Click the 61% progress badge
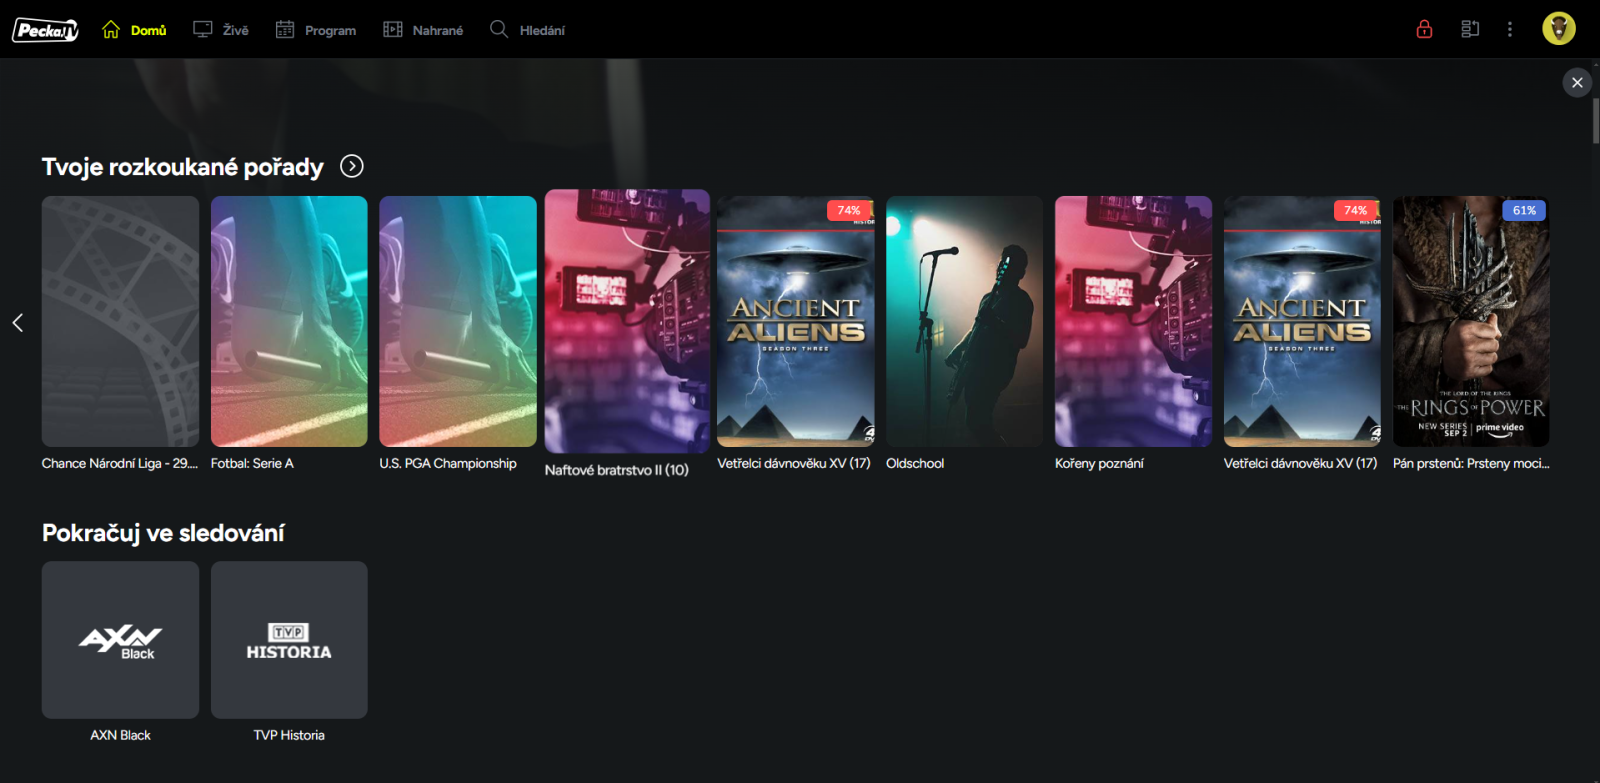1600x783 pixels. (x=1524, y=211)
